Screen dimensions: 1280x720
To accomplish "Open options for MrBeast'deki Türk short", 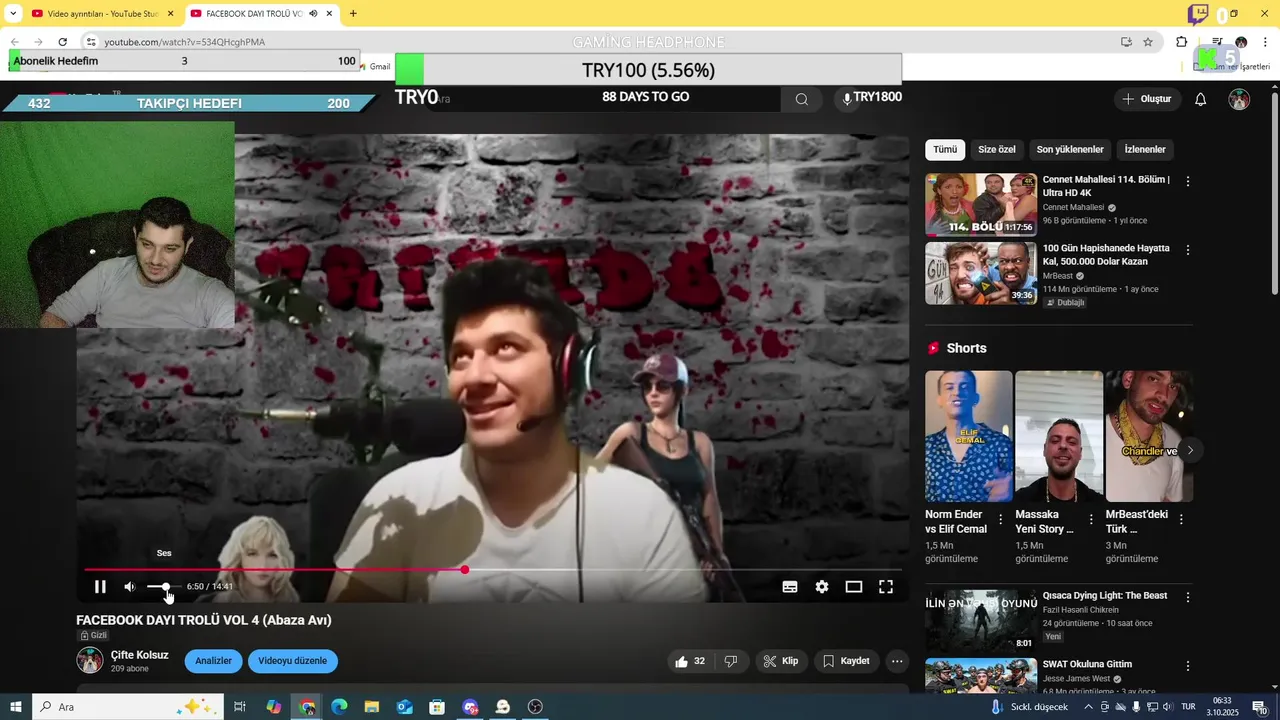I will point(1181,520).
